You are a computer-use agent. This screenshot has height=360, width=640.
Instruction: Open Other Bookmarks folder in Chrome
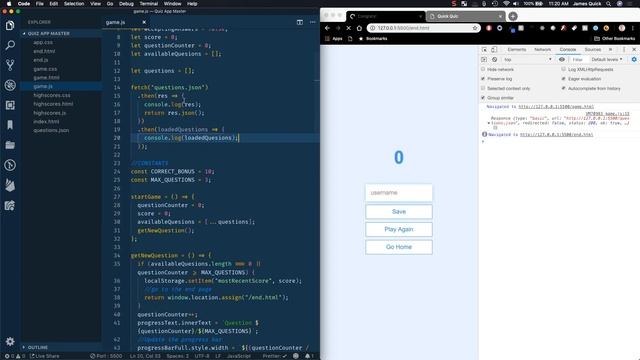coord(615,38)
